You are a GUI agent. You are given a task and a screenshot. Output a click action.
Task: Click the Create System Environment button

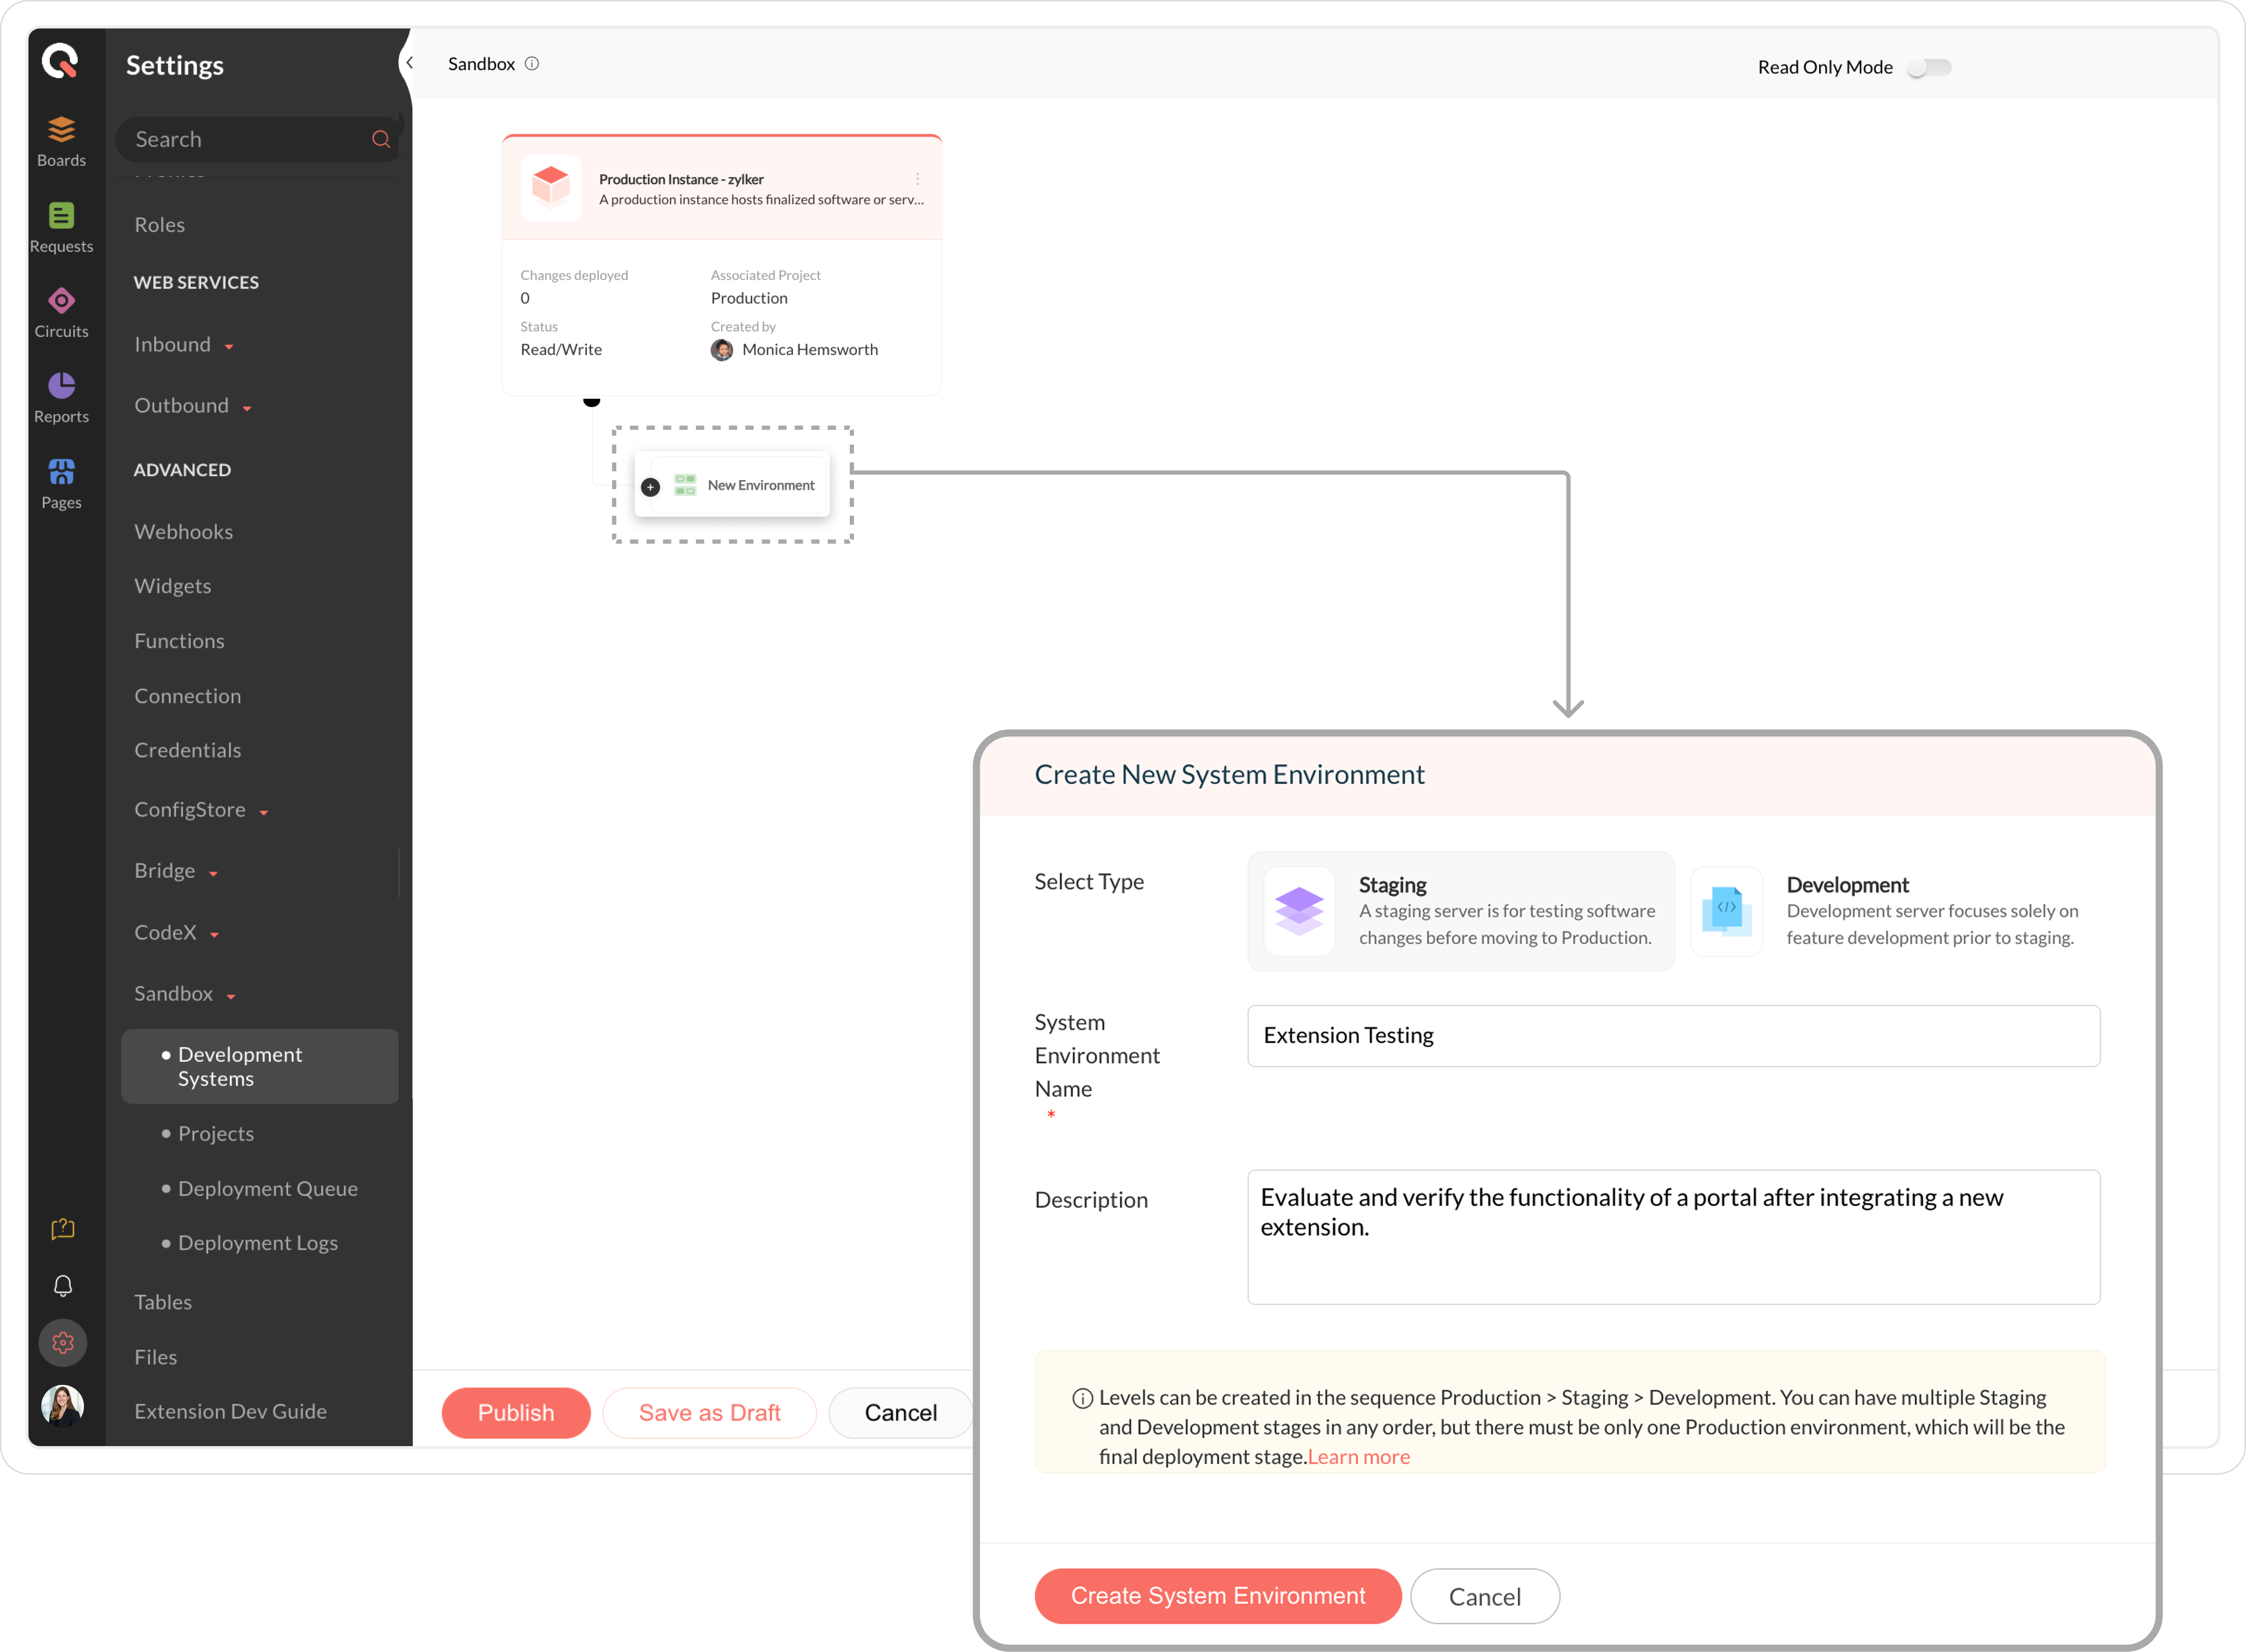point(1217,1596)
